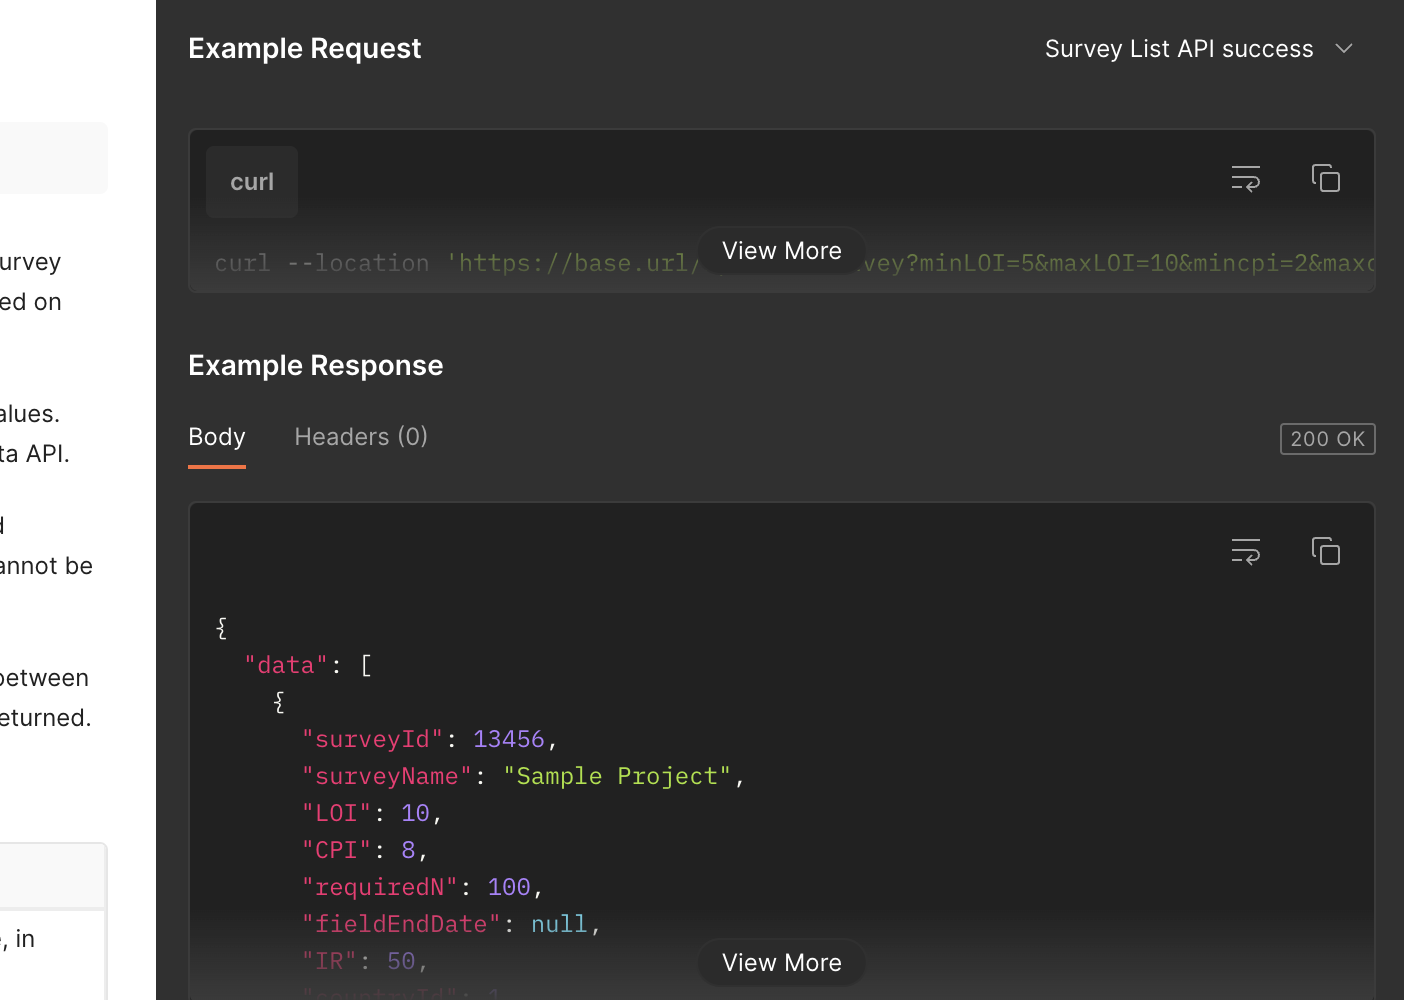Image resolution: width=1404 pixels, height=1000 pixels.
Task: Switch to the Body tab
Action: click(x=217, y=438)
